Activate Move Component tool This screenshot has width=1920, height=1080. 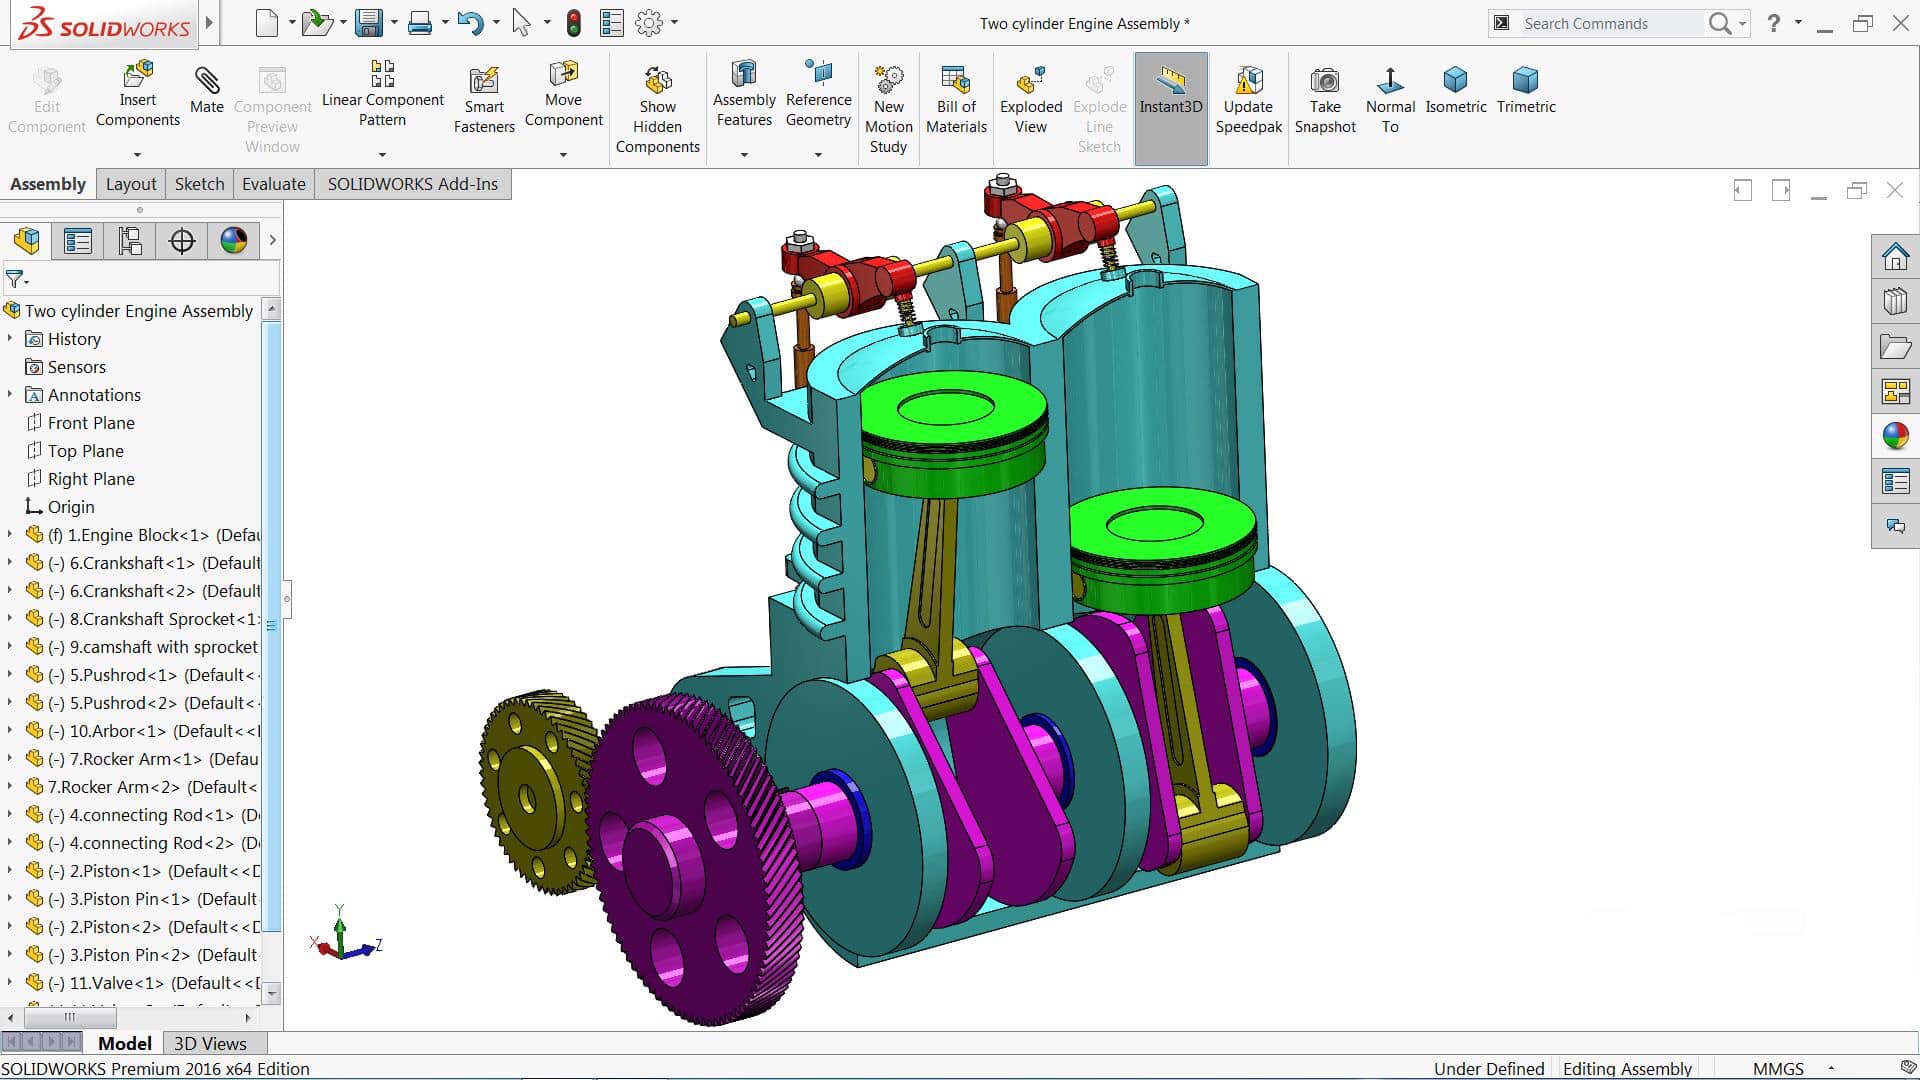[x=563, y=95]
